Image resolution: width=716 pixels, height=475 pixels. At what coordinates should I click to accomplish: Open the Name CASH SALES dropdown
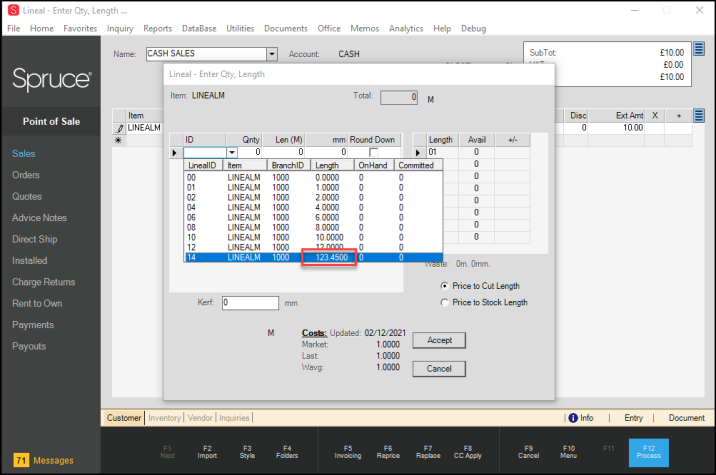tap(272, 54)
